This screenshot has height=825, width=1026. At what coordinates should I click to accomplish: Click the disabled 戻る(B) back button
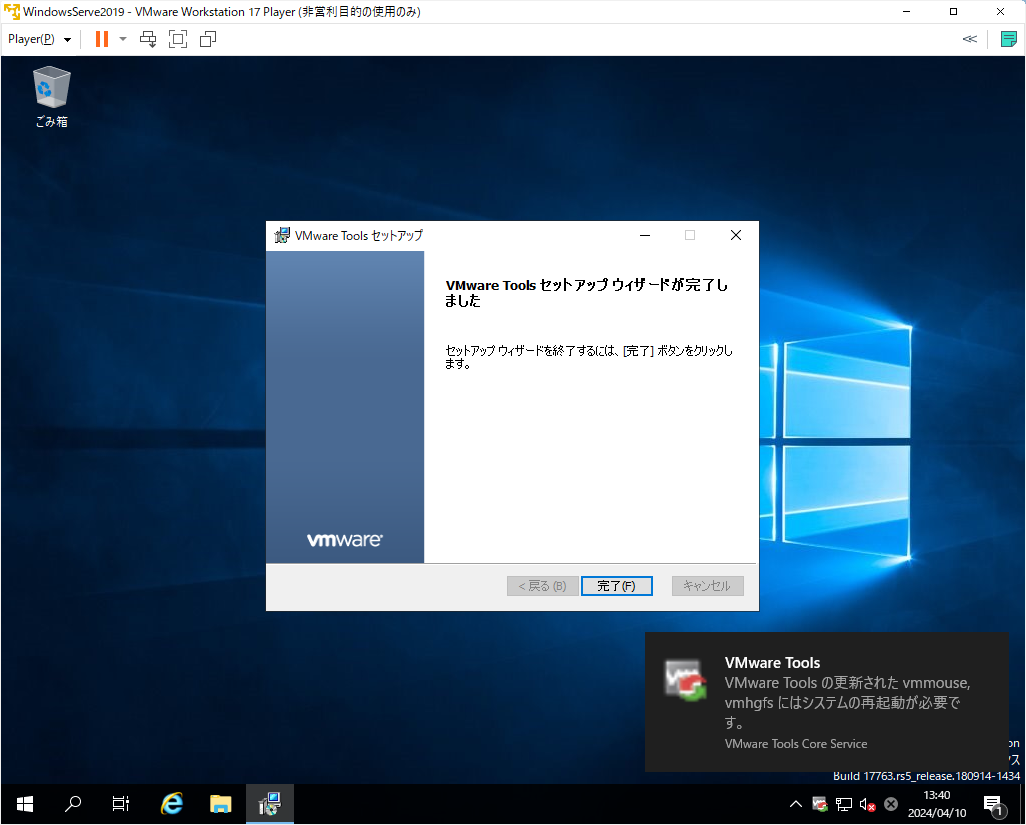(542, 586)
